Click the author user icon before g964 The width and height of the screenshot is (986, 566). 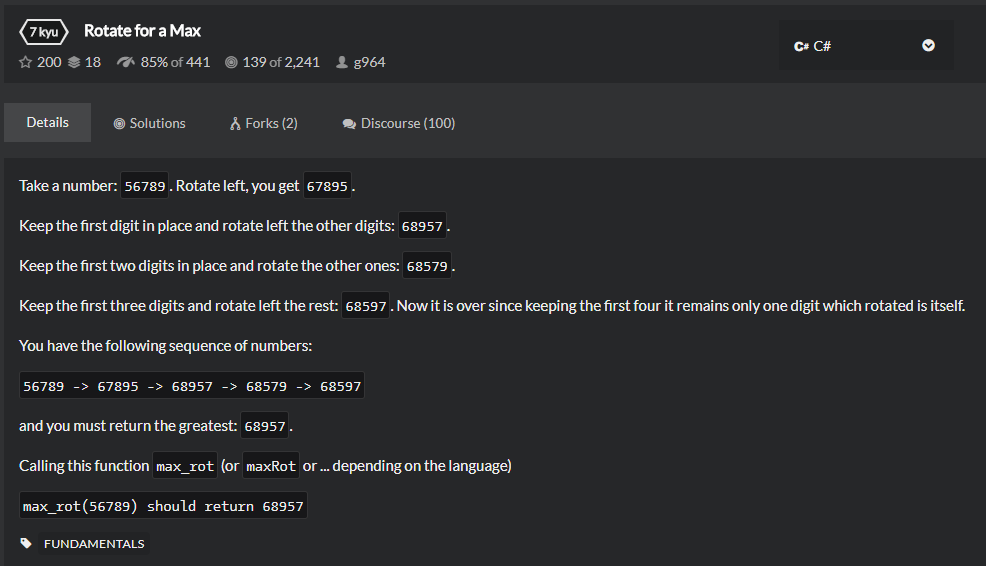point(342,62)
